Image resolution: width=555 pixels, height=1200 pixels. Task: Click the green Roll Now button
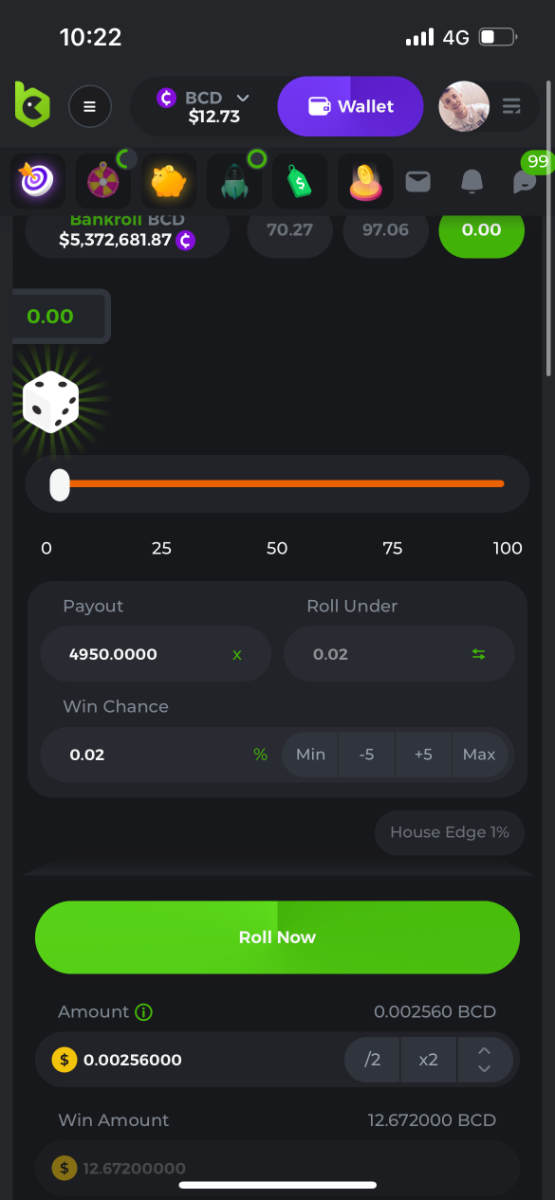coord(277,937)
